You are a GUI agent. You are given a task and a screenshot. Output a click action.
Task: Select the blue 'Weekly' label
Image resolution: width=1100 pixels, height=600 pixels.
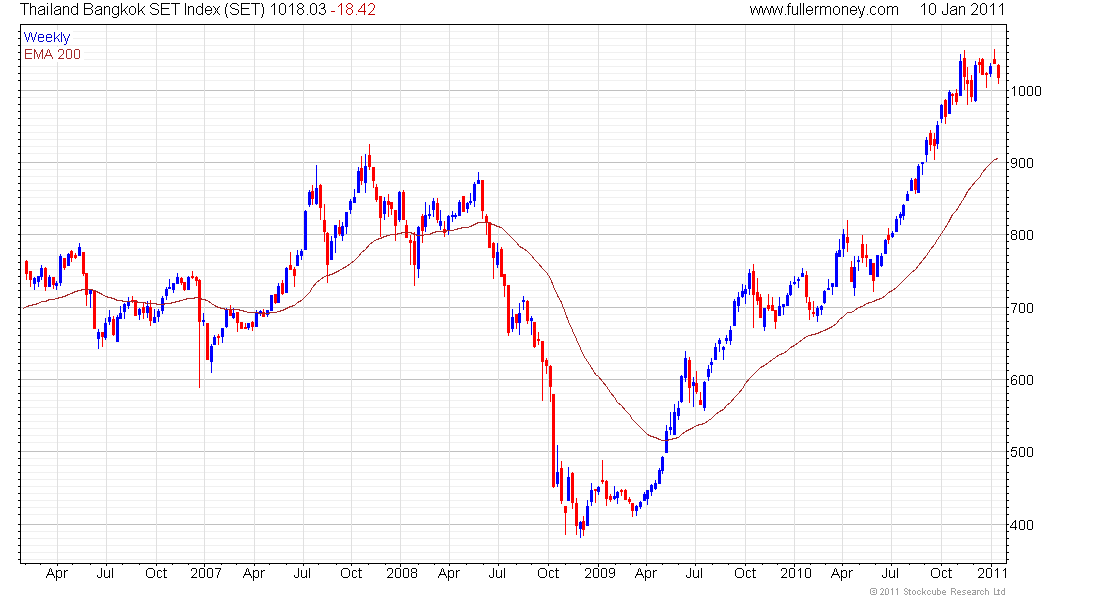(x=47, y=37)
